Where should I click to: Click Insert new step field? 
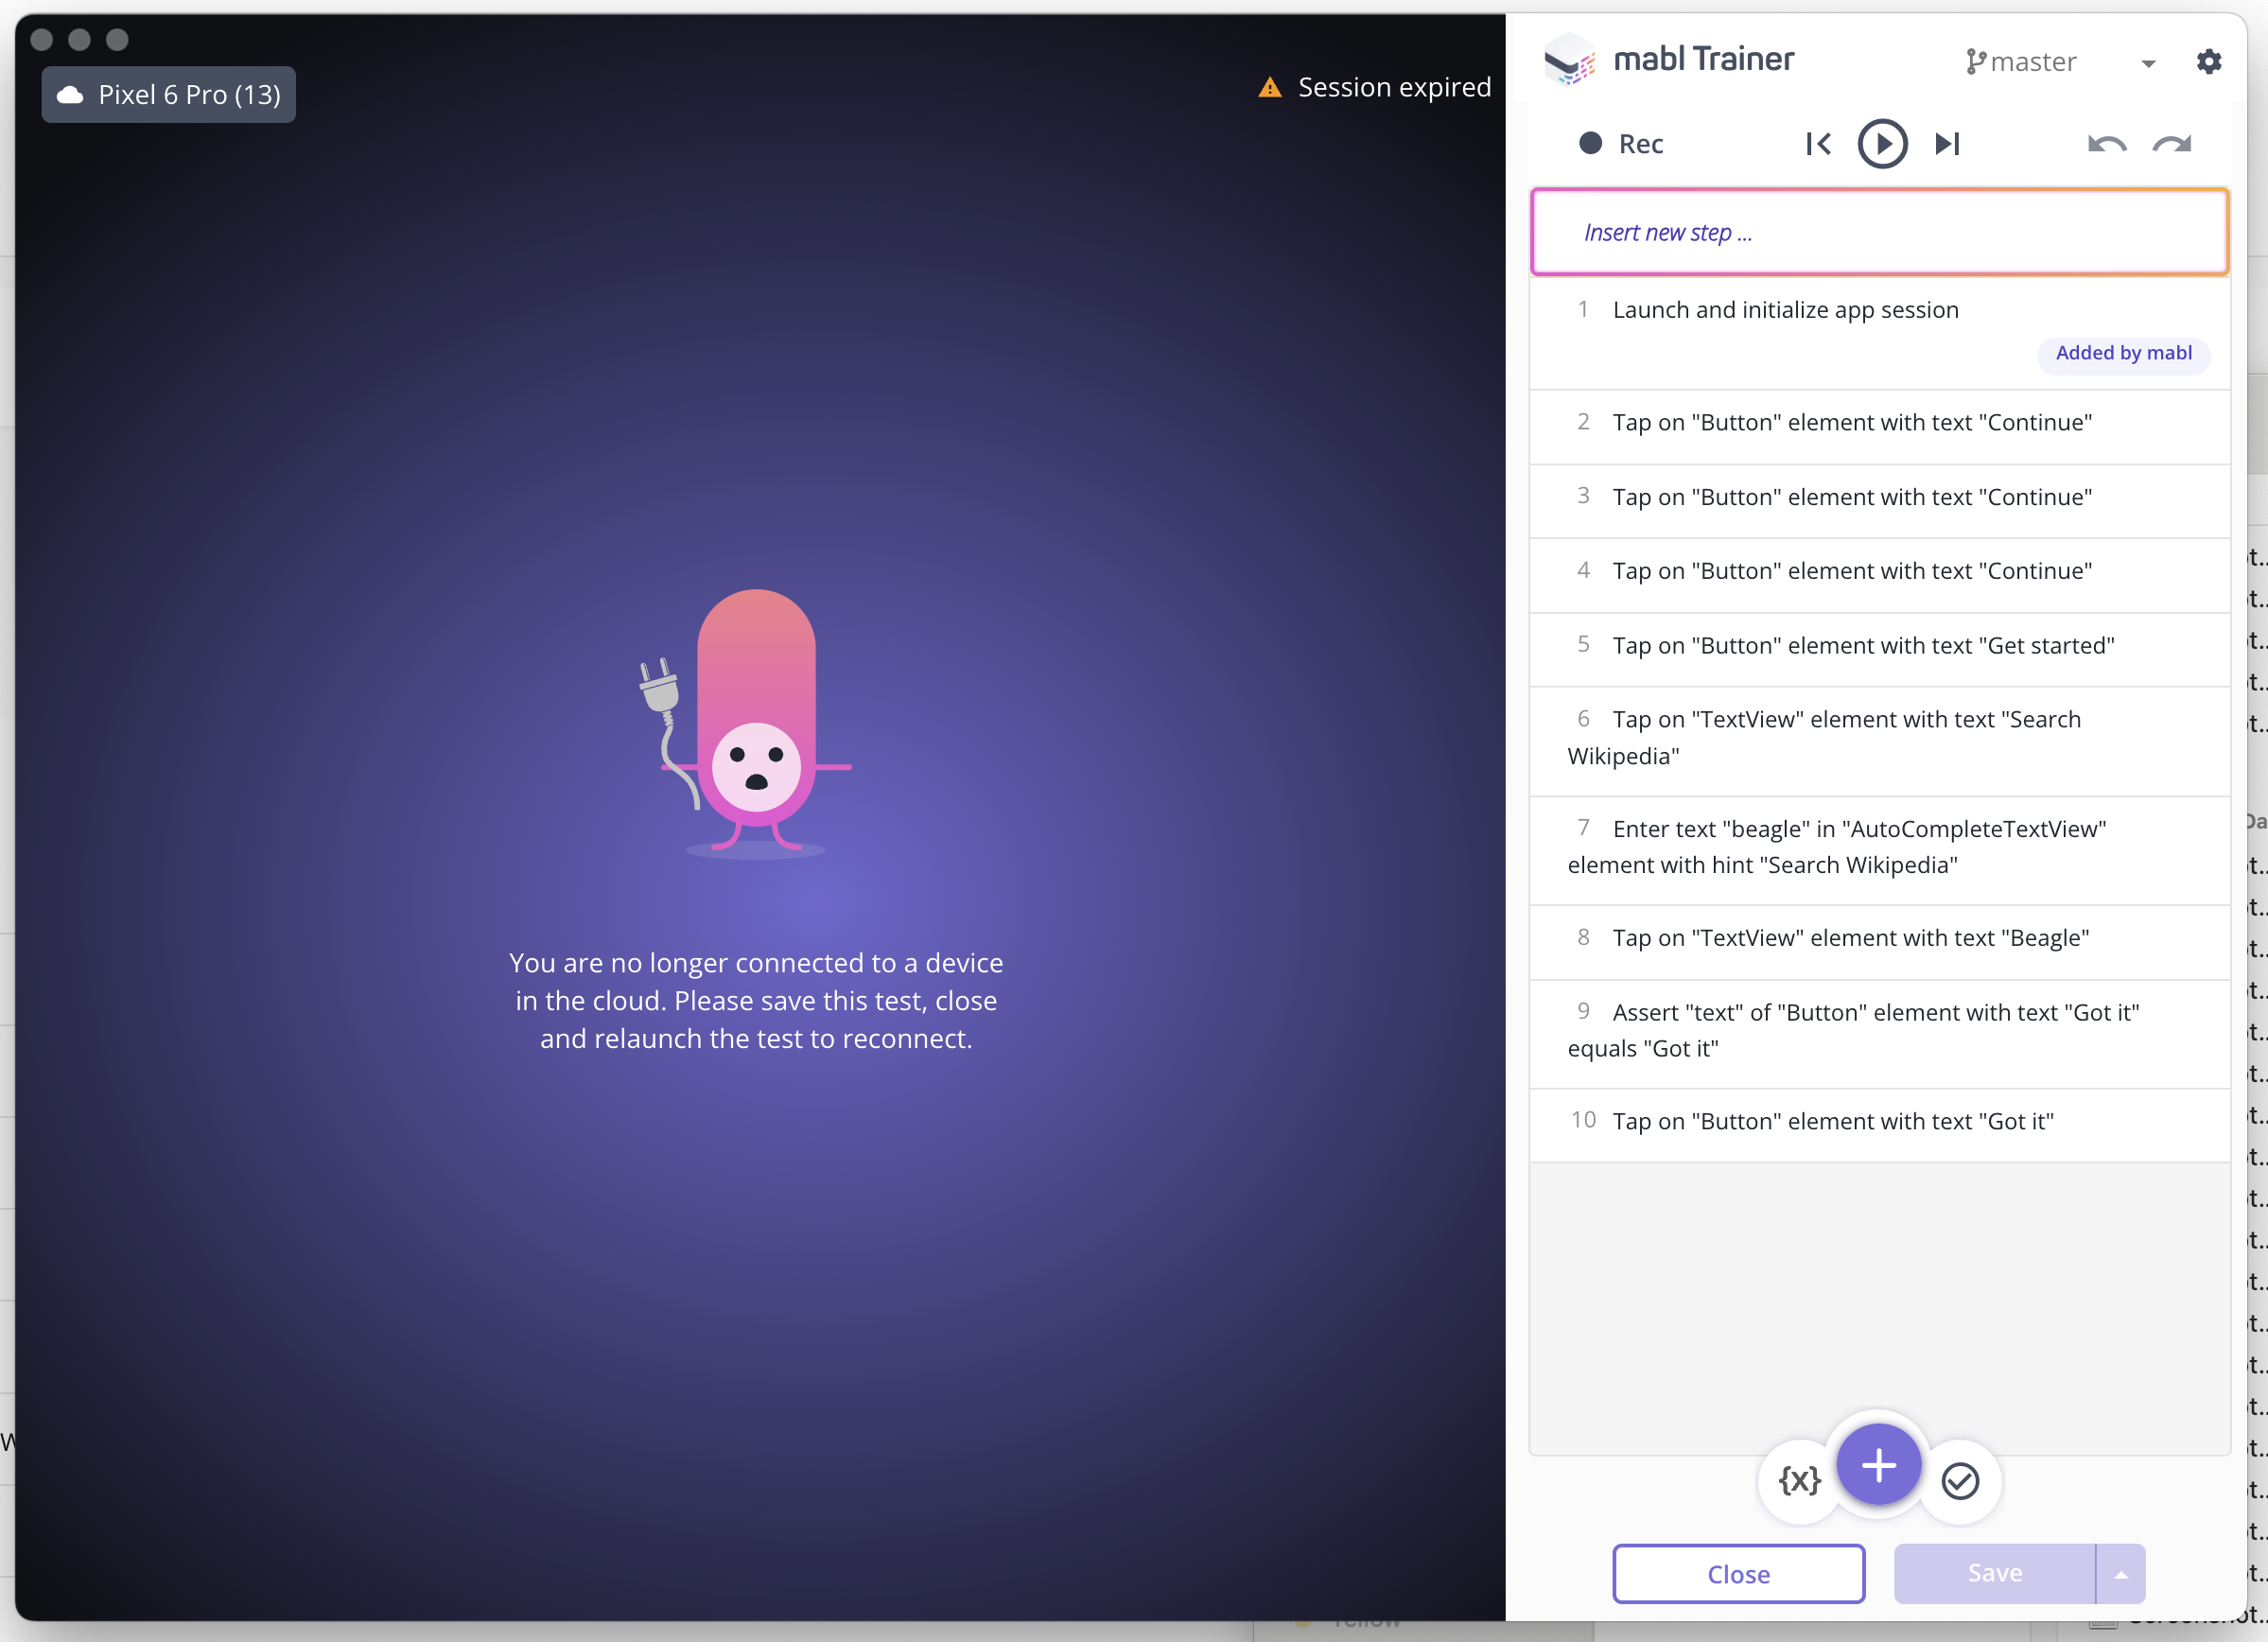coord(1879,232)
